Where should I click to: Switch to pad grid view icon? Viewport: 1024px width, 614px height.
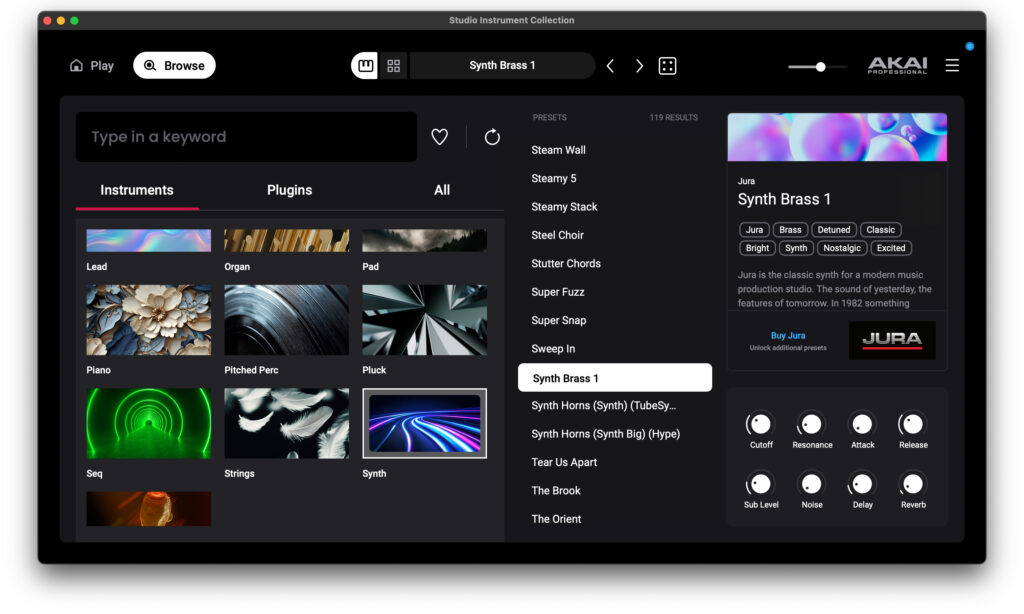tap(393, 66)
